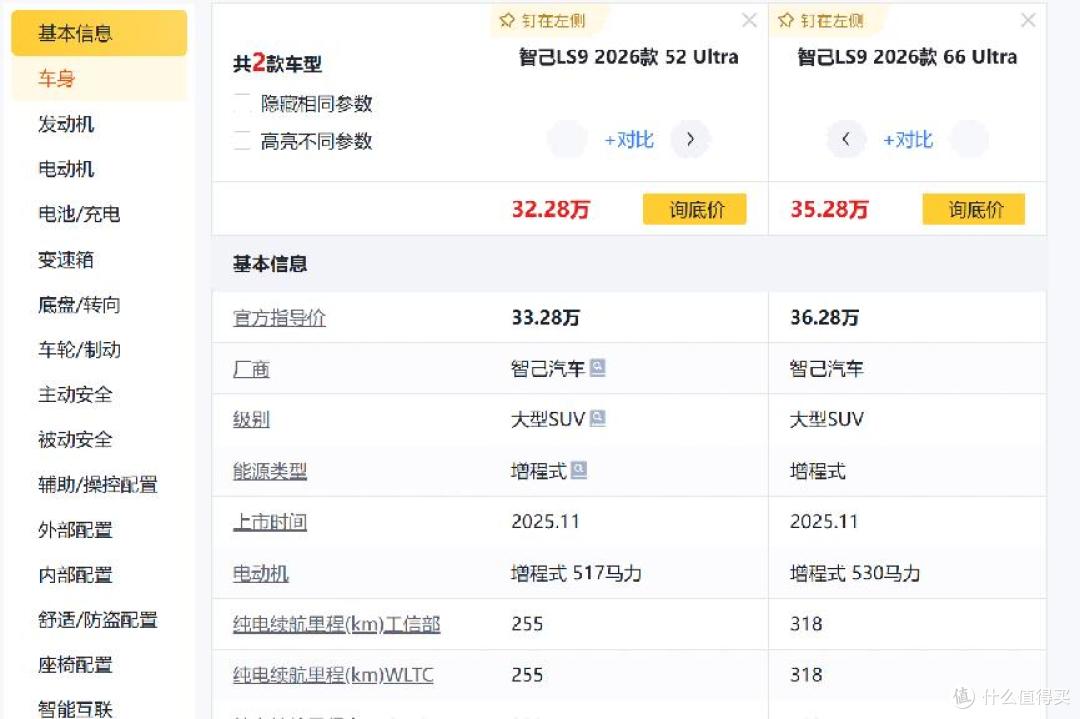The image size is (1080, 719).
Task: Select 车身 in the sidebar
Action: [x=99, y=79]
